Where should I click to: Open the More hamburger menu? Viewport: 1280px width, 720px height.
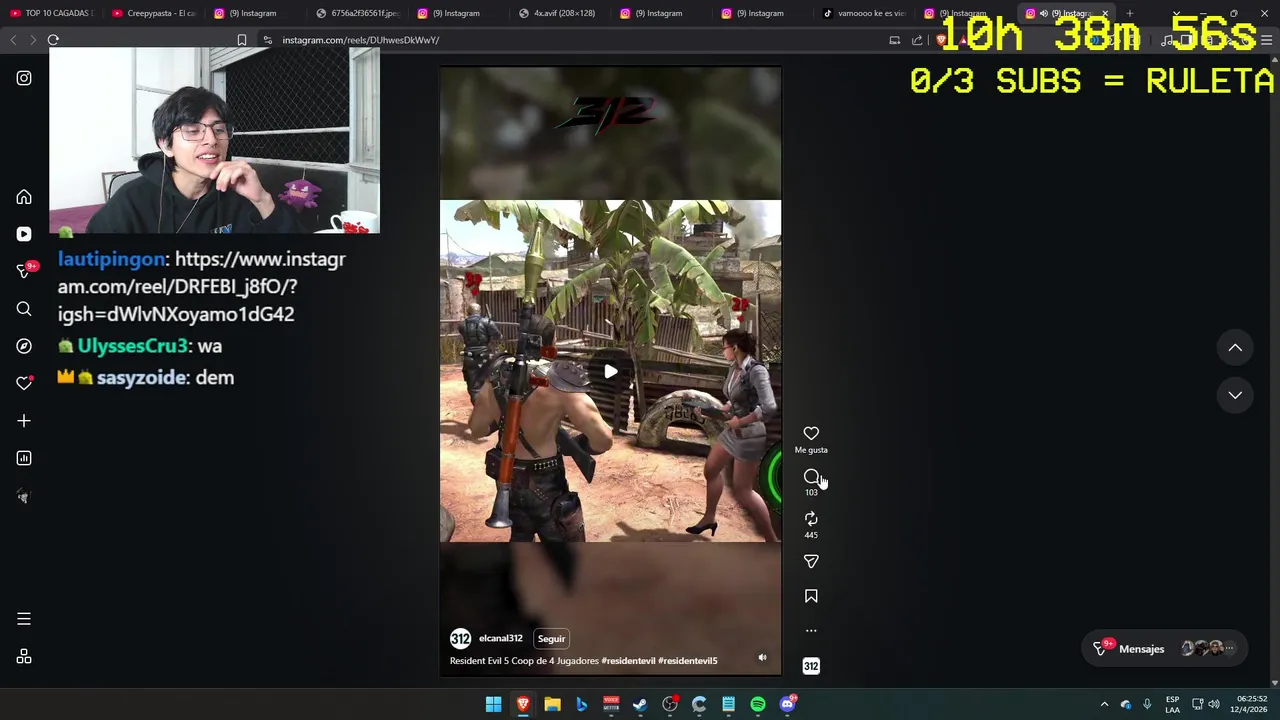click(24, 619)
